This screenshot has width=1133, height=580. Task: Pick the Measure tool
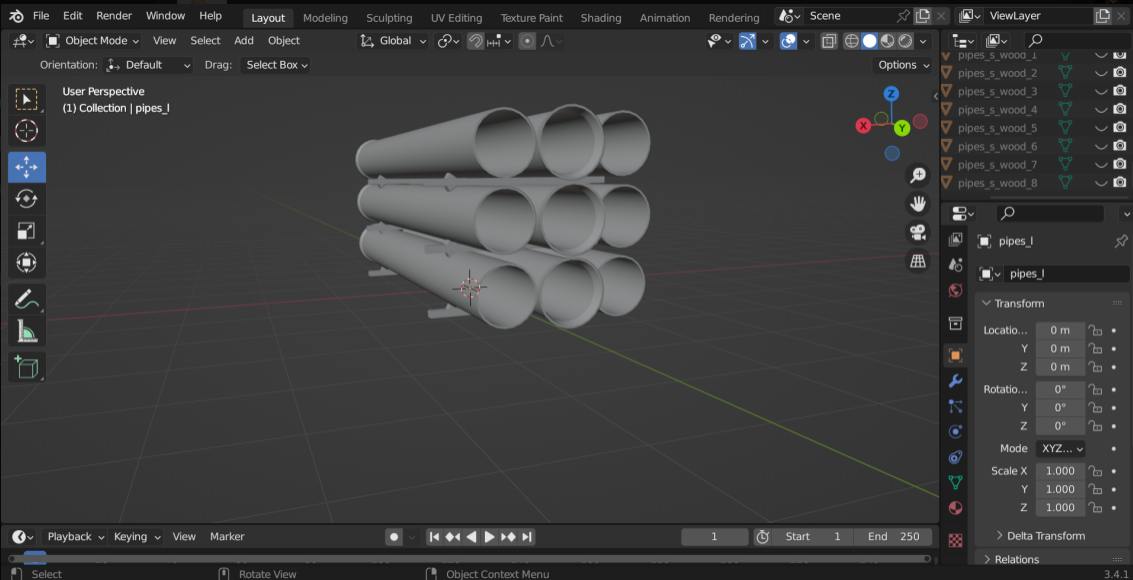pos(27,331)
